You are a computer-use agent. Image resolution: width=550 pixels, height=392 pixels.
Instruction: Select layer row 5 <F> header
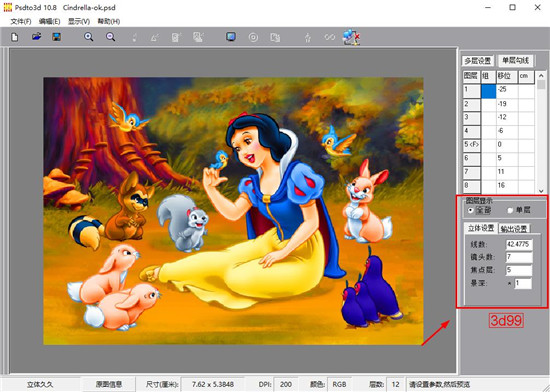[x=471, y=146]
